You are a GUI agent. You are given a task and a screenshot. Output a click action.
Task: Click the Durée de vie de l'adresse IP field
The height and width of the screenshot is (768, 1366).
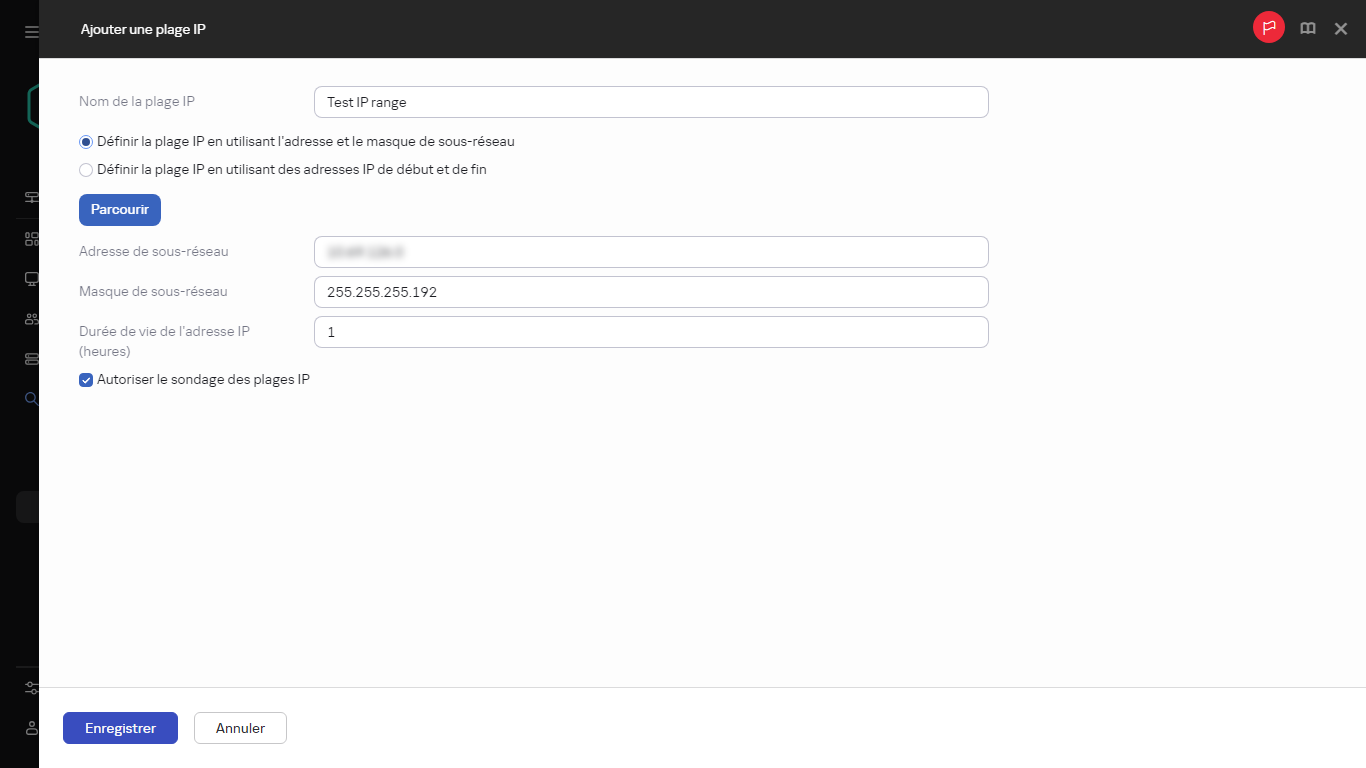(651, 332)
